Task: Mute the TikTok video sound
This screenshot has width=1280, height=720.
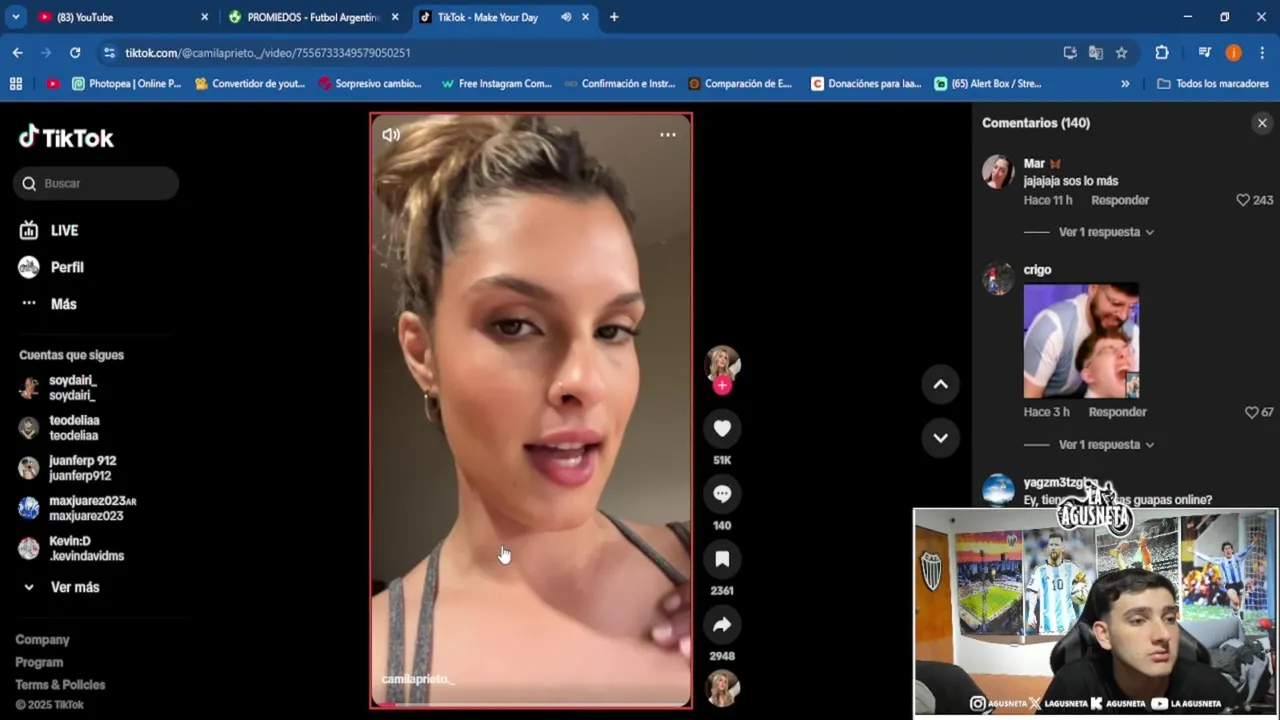Action: click(x=391, y=135)
